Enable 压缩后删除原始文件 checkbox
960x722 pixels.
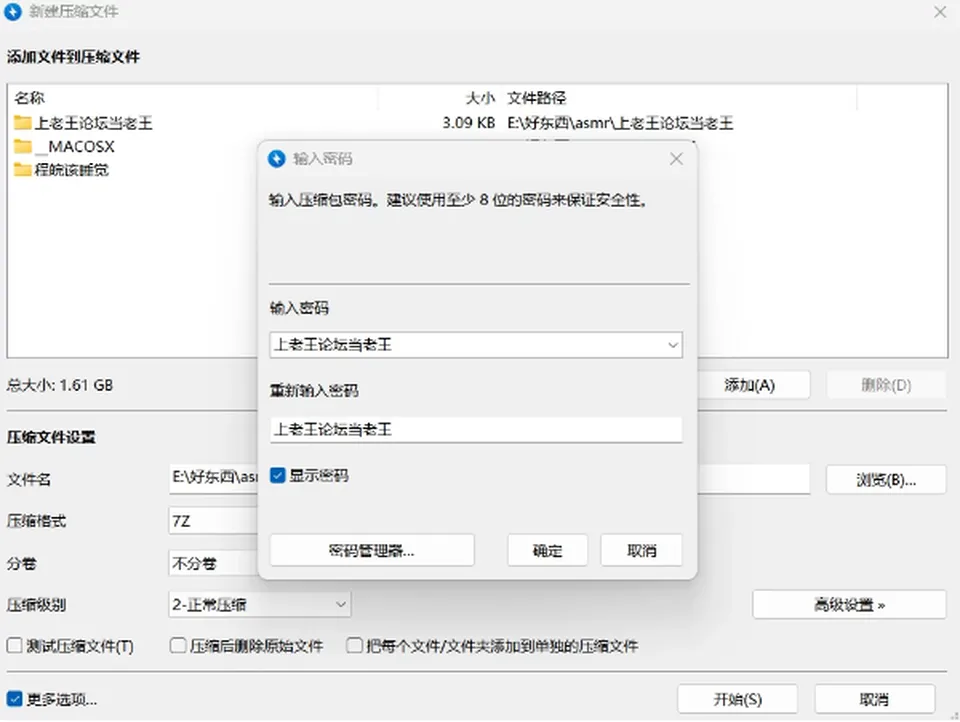[178, 645]
